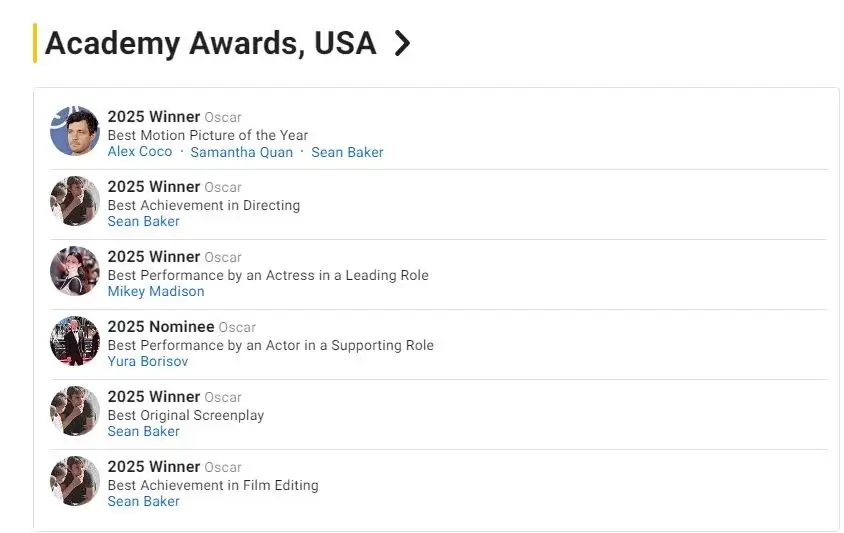
Task: Click the Yura Borisov nominee thumbnail
Action: point(75,341)
